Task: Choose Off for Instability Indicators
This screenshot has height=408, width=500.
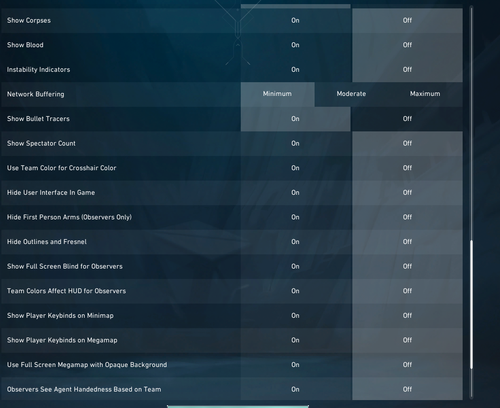Action: [407, 70]
